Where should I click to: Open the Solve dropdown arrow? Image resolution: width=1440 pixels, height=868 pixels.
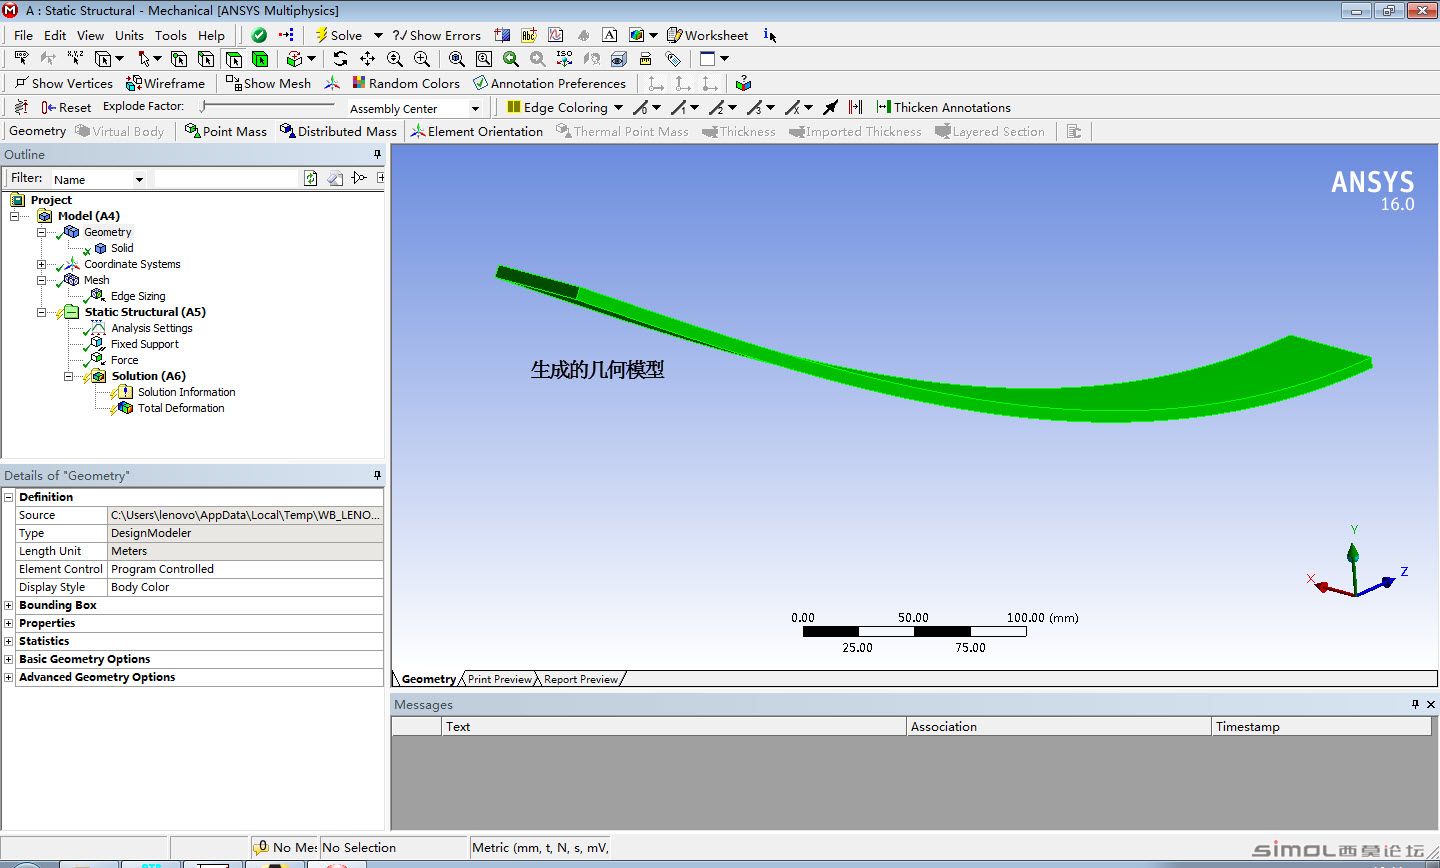click(378, 35)
